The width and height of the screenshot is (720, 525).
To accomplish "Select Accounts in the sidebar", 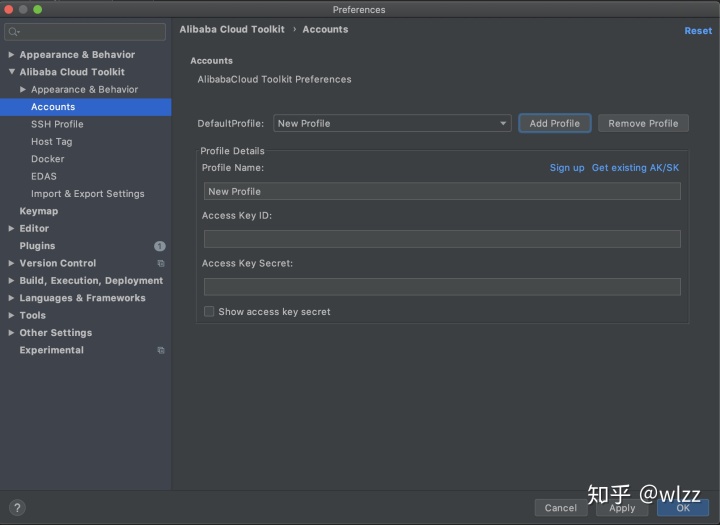I will click(85, 107).
